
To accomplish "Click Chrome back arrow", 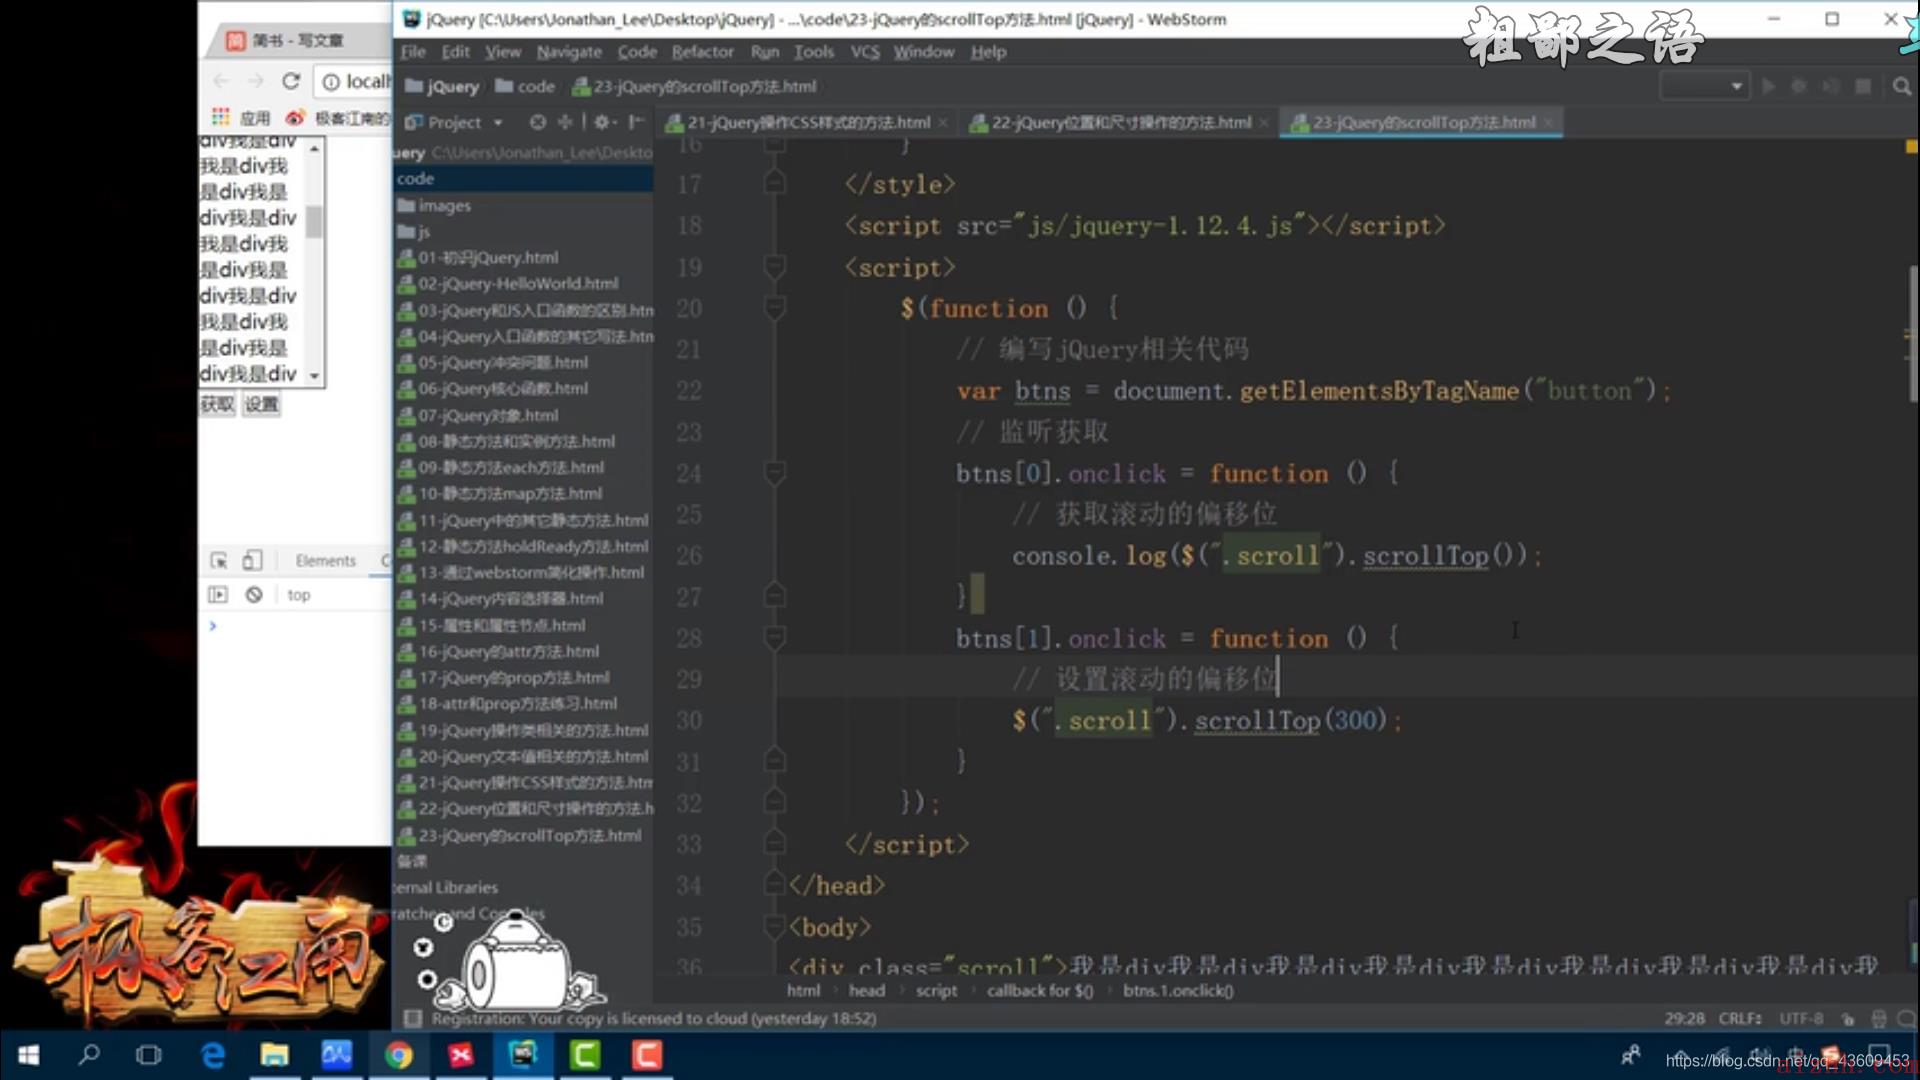I will [x=222, y=81].
